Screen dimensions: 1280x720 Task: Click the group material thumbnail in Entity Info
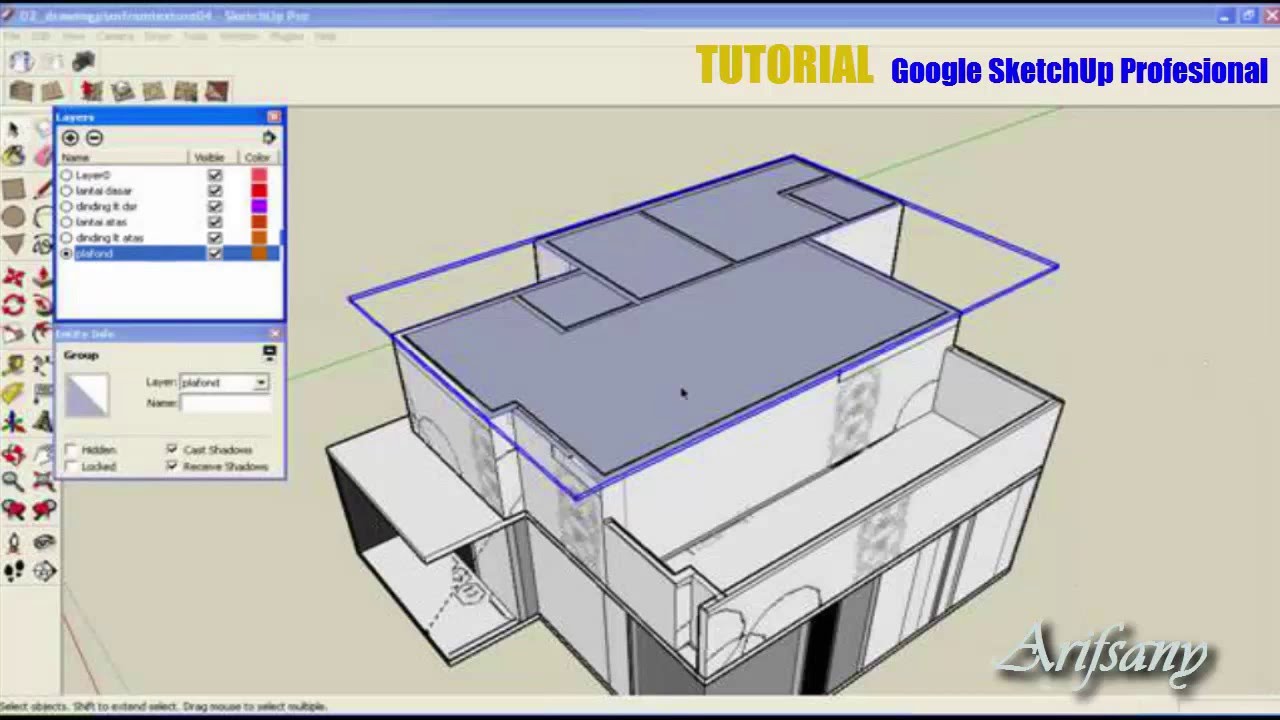[x=86, y=394]
